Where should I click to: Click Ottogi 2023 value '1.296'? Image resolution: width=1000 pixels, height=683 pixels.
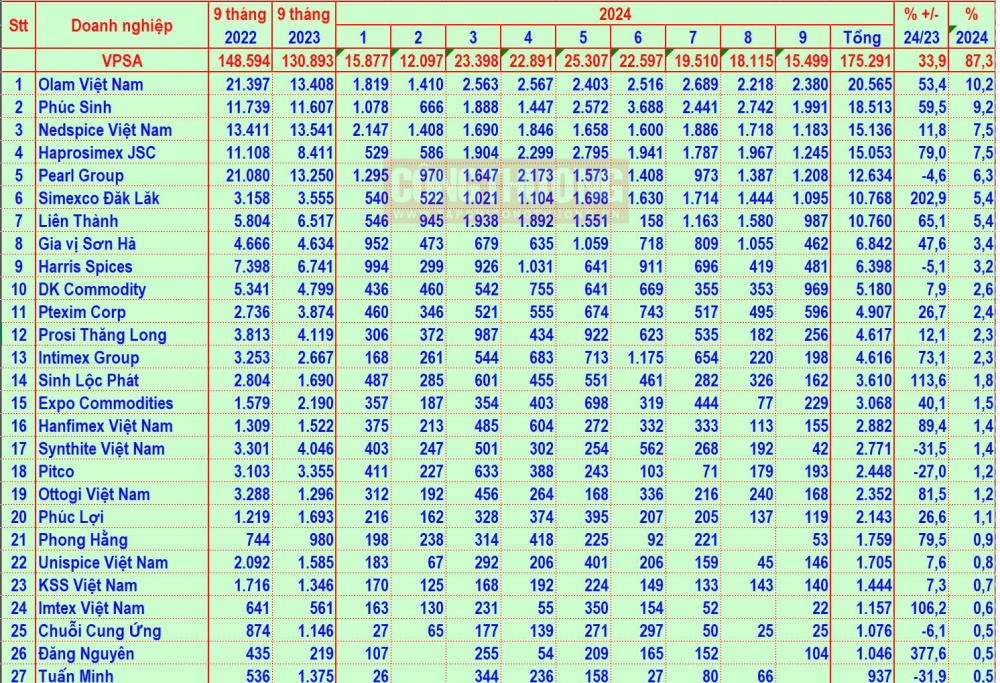[316, 494]
